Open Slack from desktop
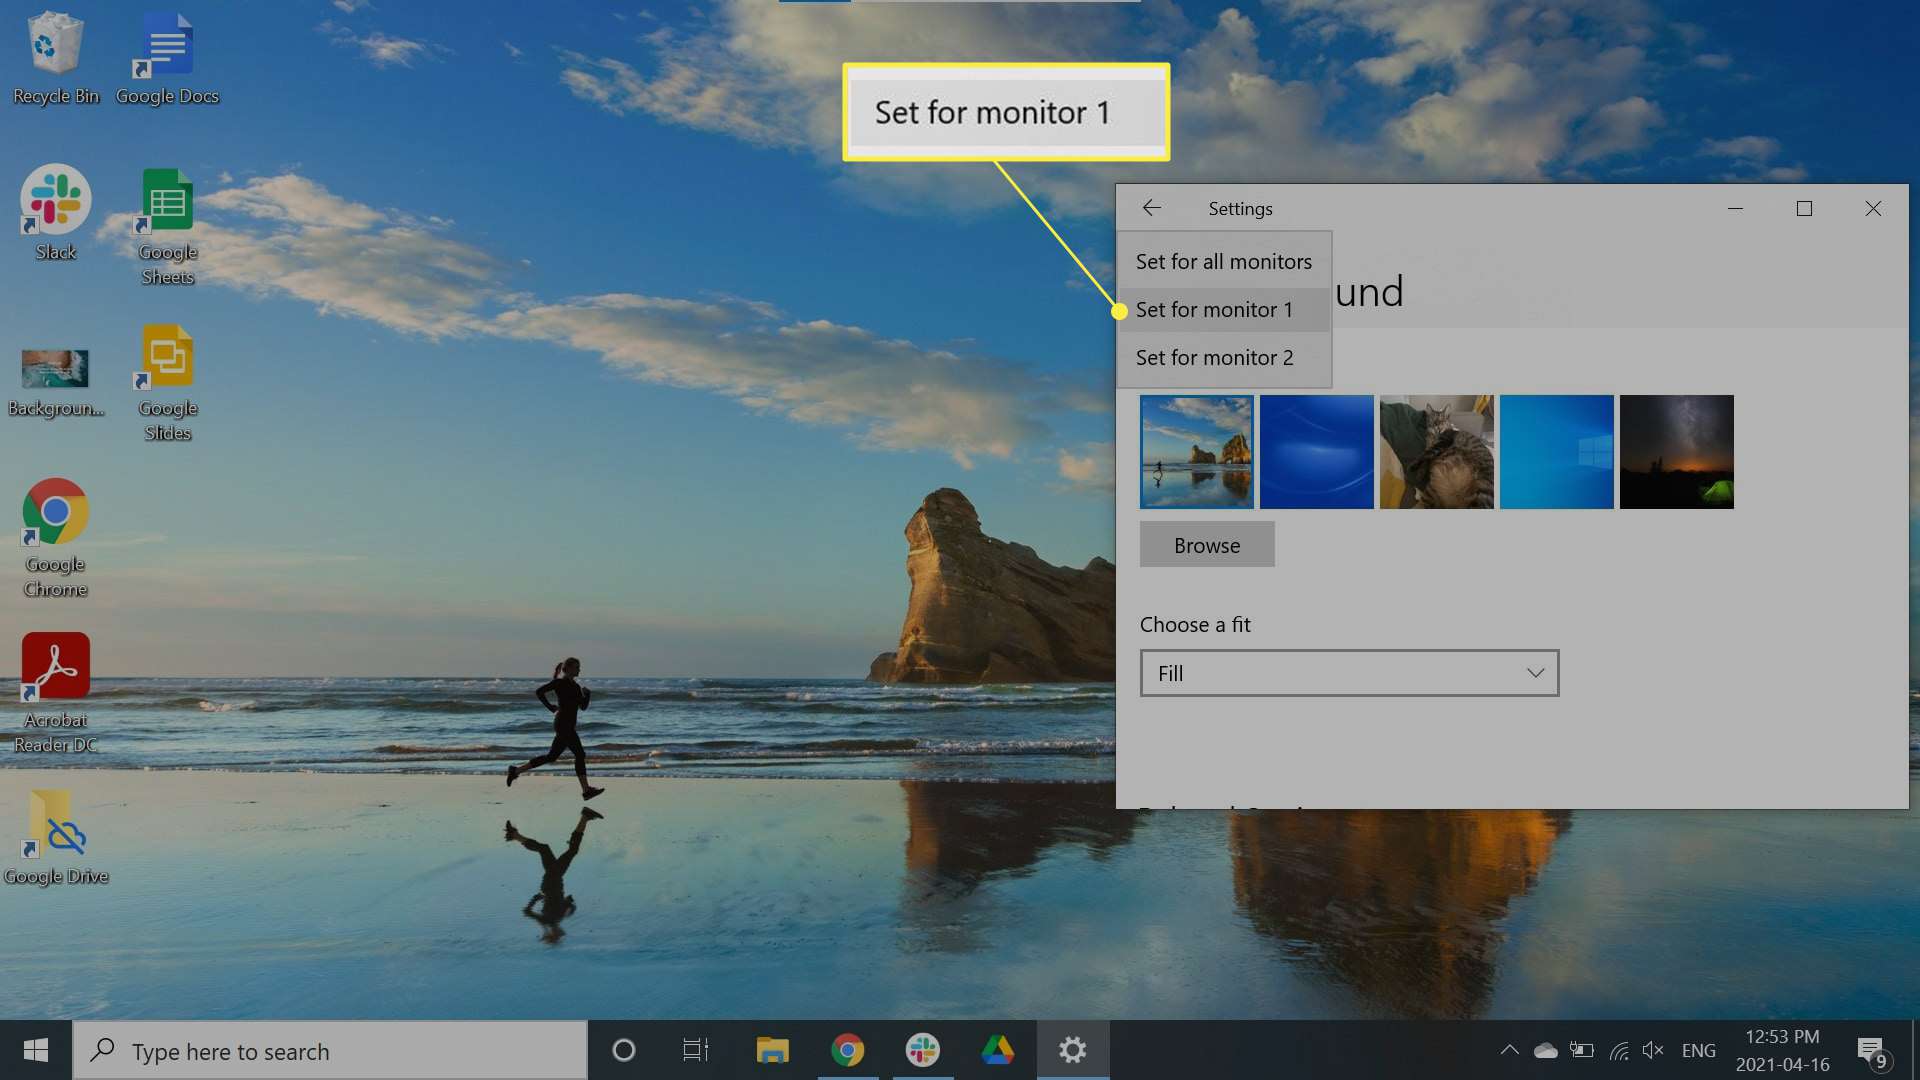1920x1080 pixels. tap(55, 211)
